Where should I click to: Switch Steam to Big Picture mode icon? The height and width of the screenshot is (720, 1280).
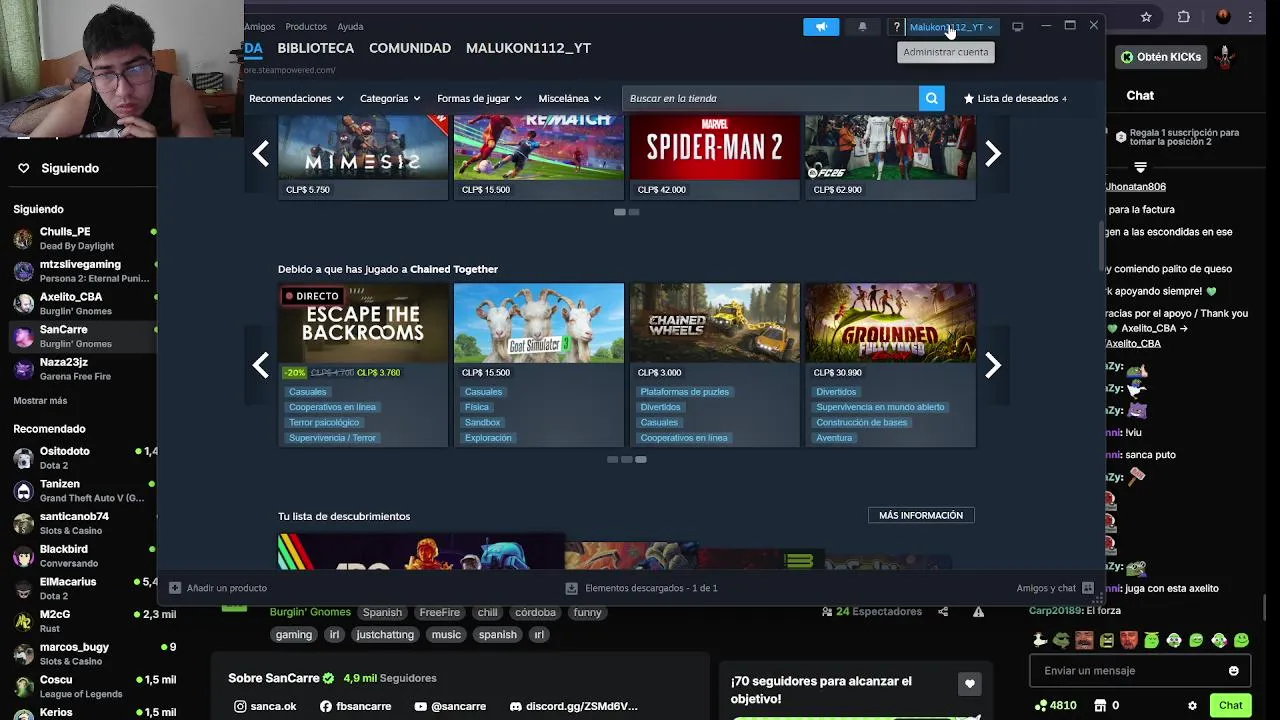tap(1018, 27)
